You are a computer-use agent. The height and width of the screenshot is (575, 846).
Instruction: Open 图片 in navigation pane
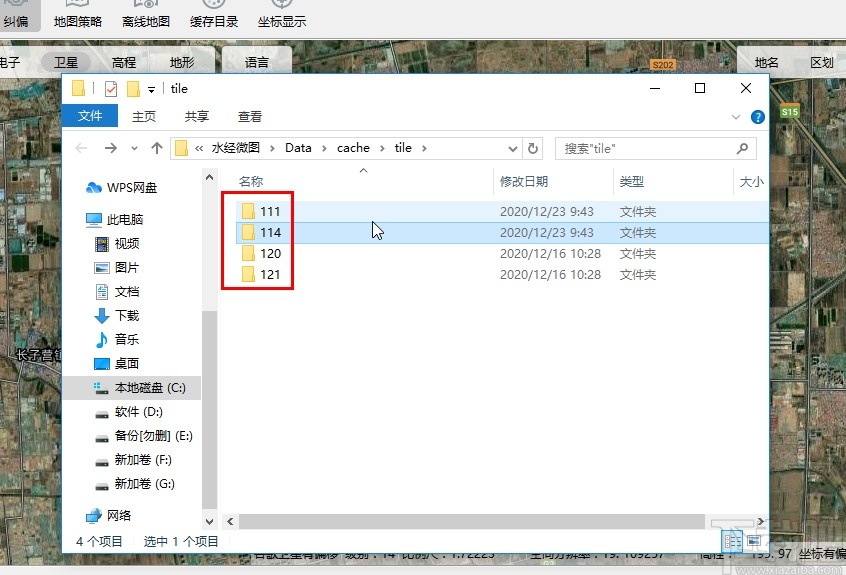117,268
